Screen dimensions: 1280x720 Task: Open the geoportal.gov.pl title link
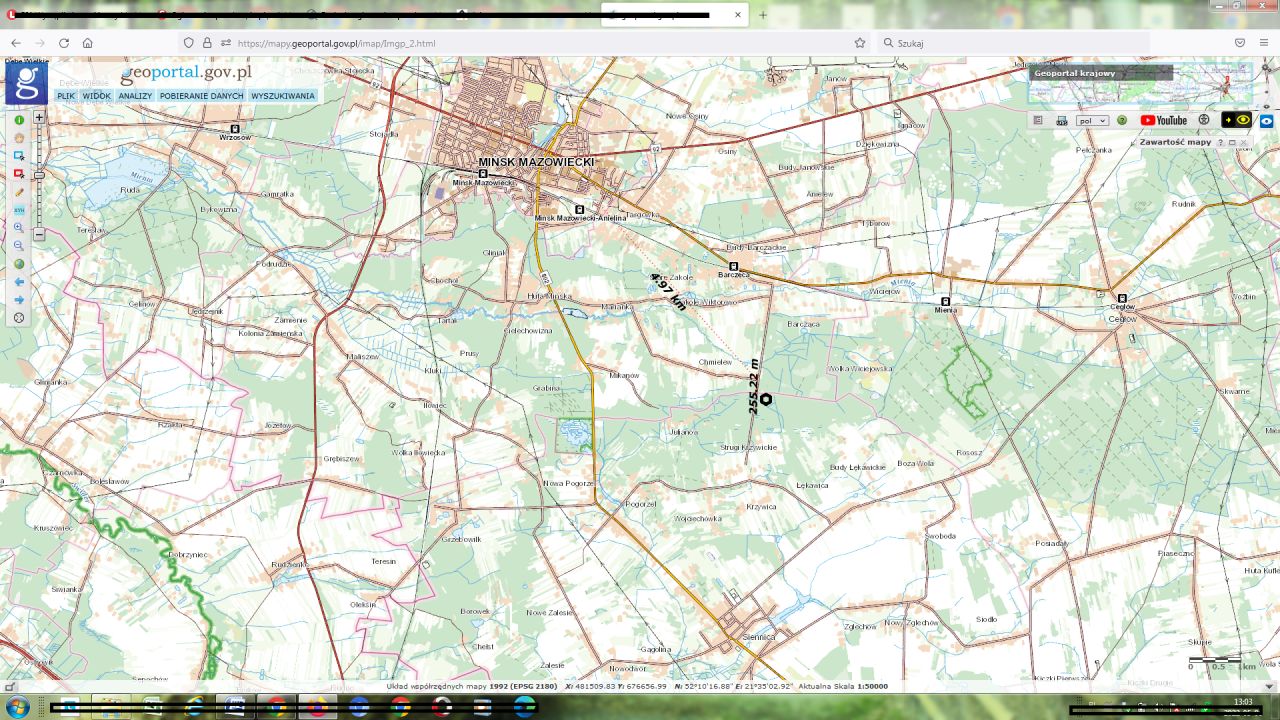tap(186, 73)
